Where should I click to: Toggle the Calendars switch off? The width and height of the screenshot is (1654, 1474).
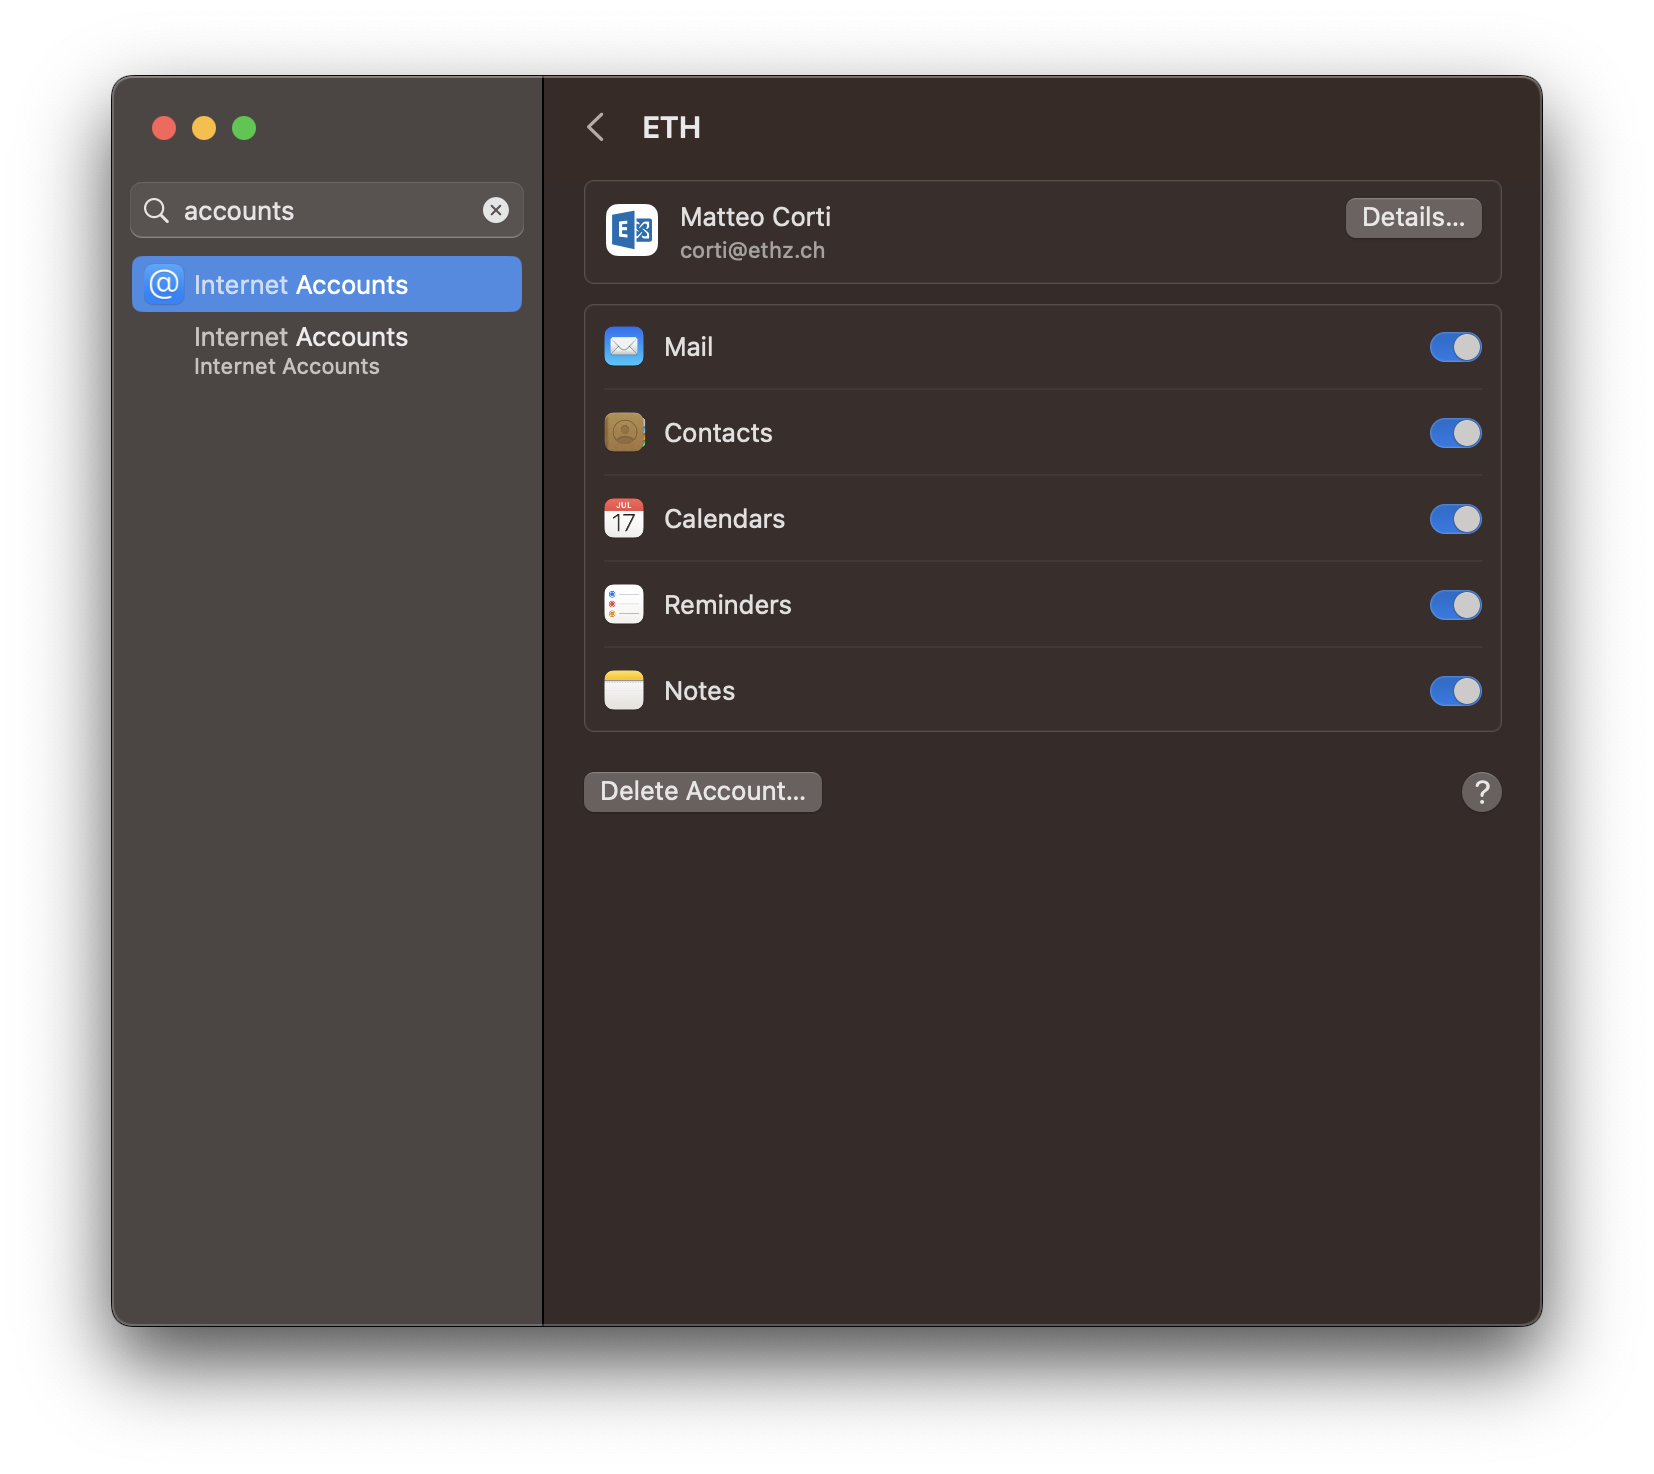pyautogui.click(x=1456, y=519)
